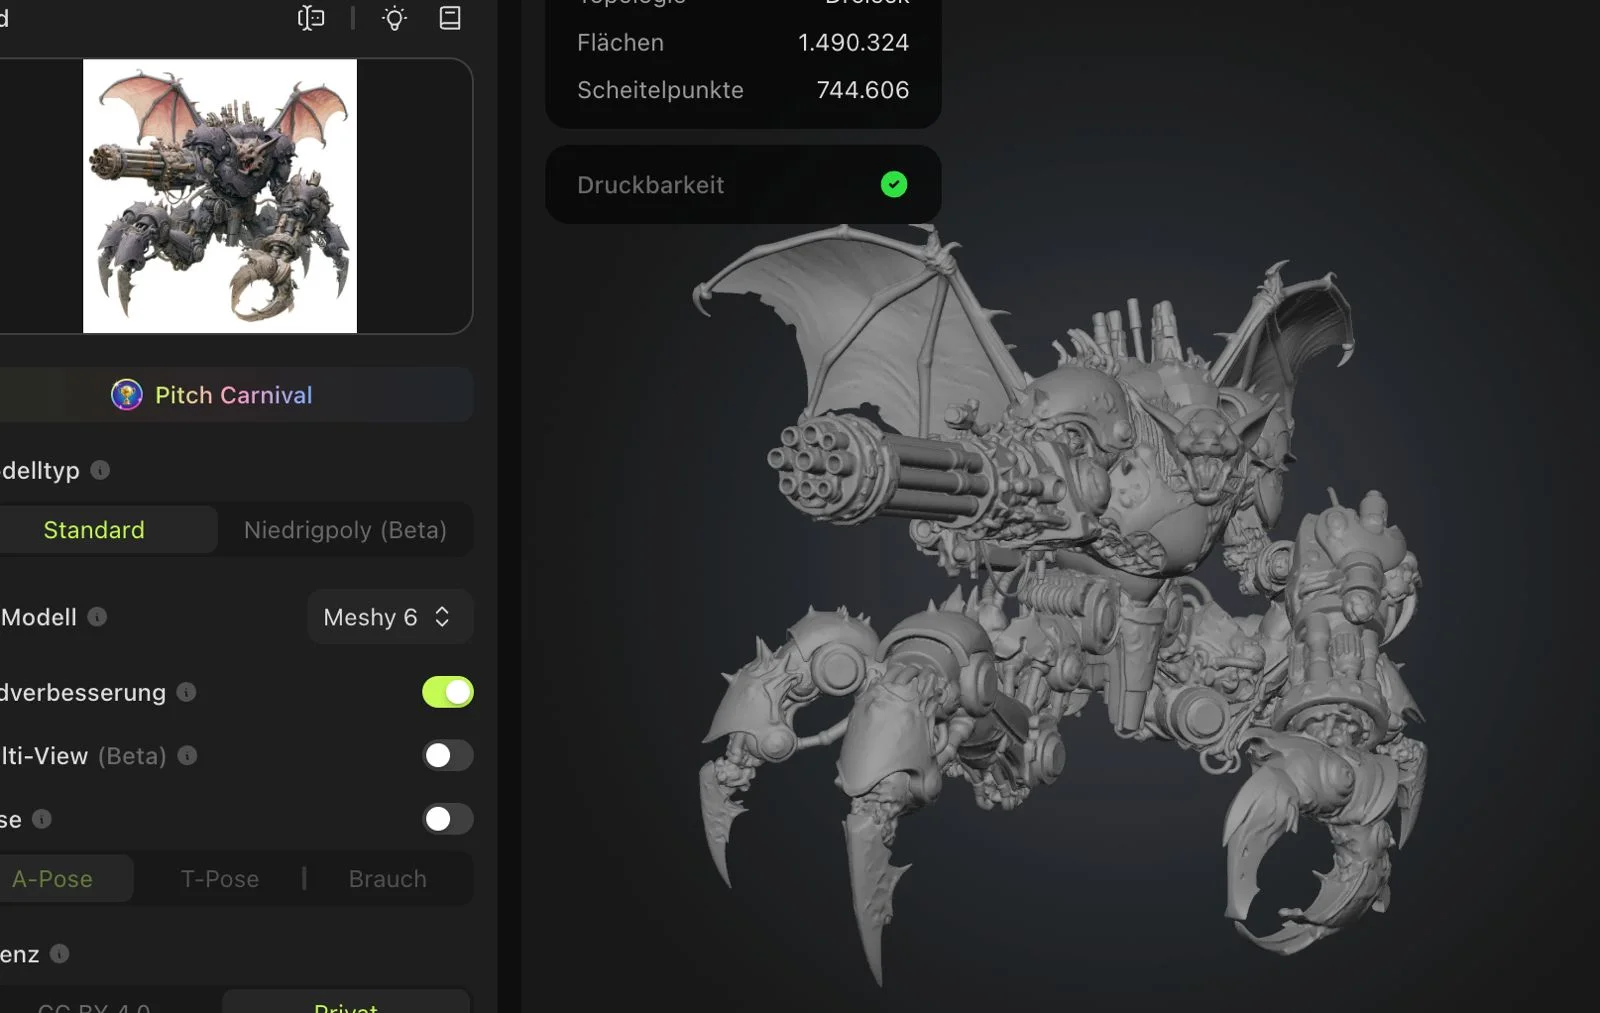Open the Meshy 6 model dropdown
Viewport: 1600px width, 1013px height.
pyautogui.click(x=389, y=617)
